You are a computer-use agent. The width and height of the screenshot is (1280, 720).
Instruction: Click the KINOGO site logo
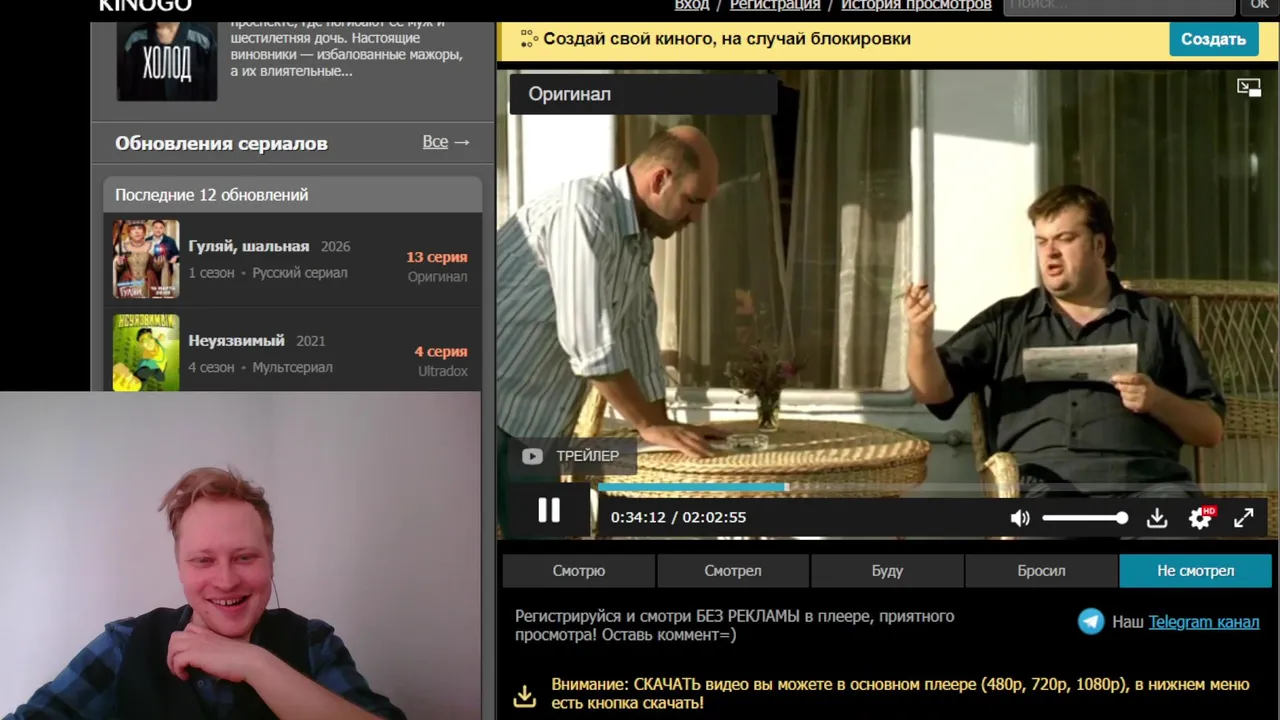[145, 5]
